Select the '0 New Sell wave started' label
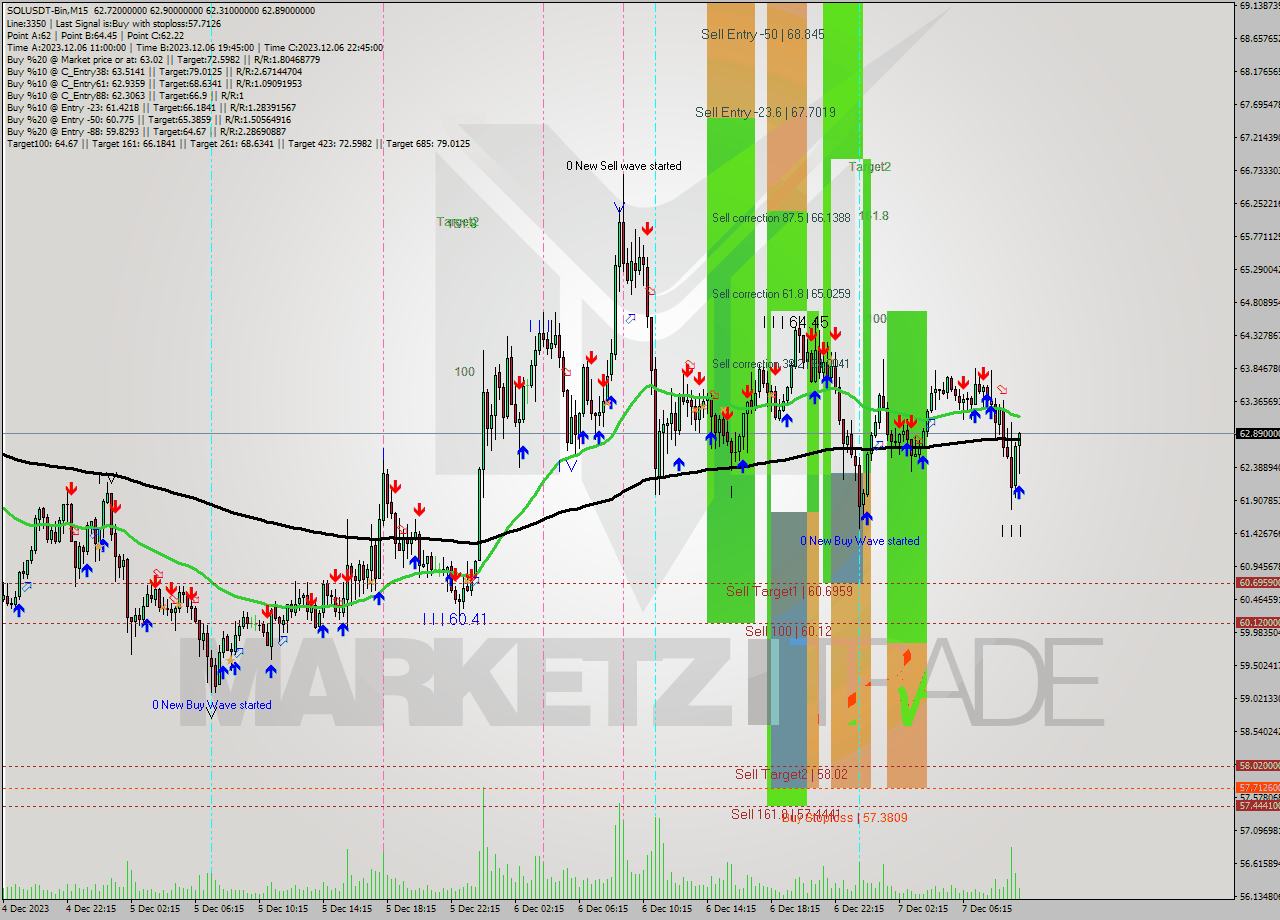 click(x=624, y=166)
